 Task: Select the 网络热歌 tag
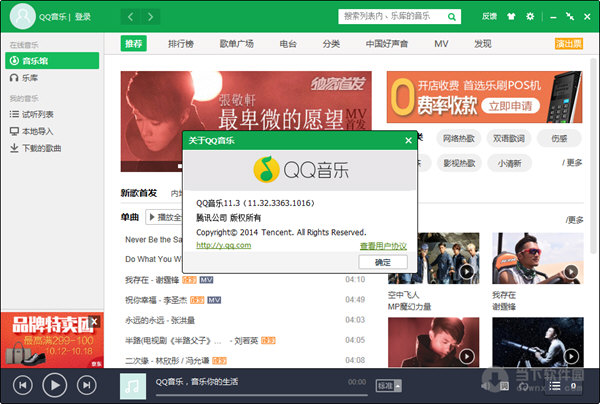click(x=458, y=138)
